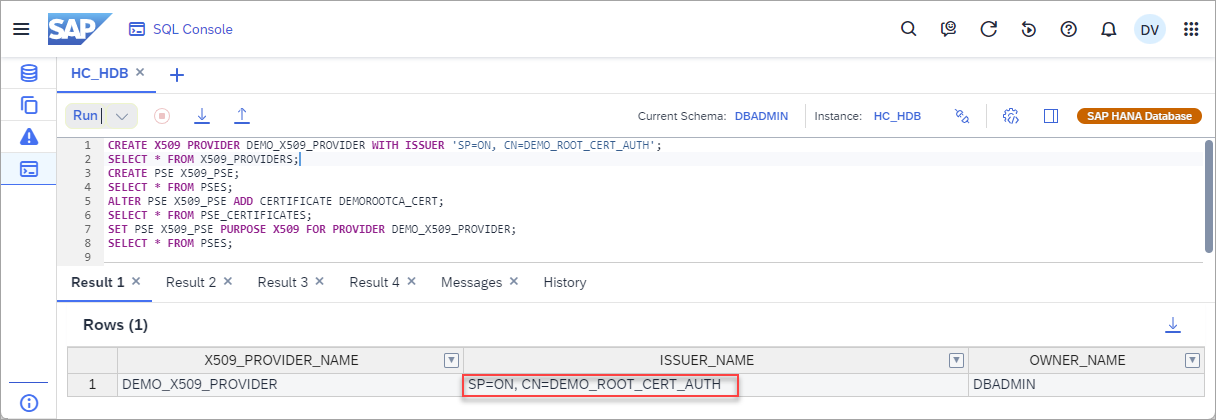1216x420 pixels.
Task: Close the Messages tab
Action: [513, 281]
